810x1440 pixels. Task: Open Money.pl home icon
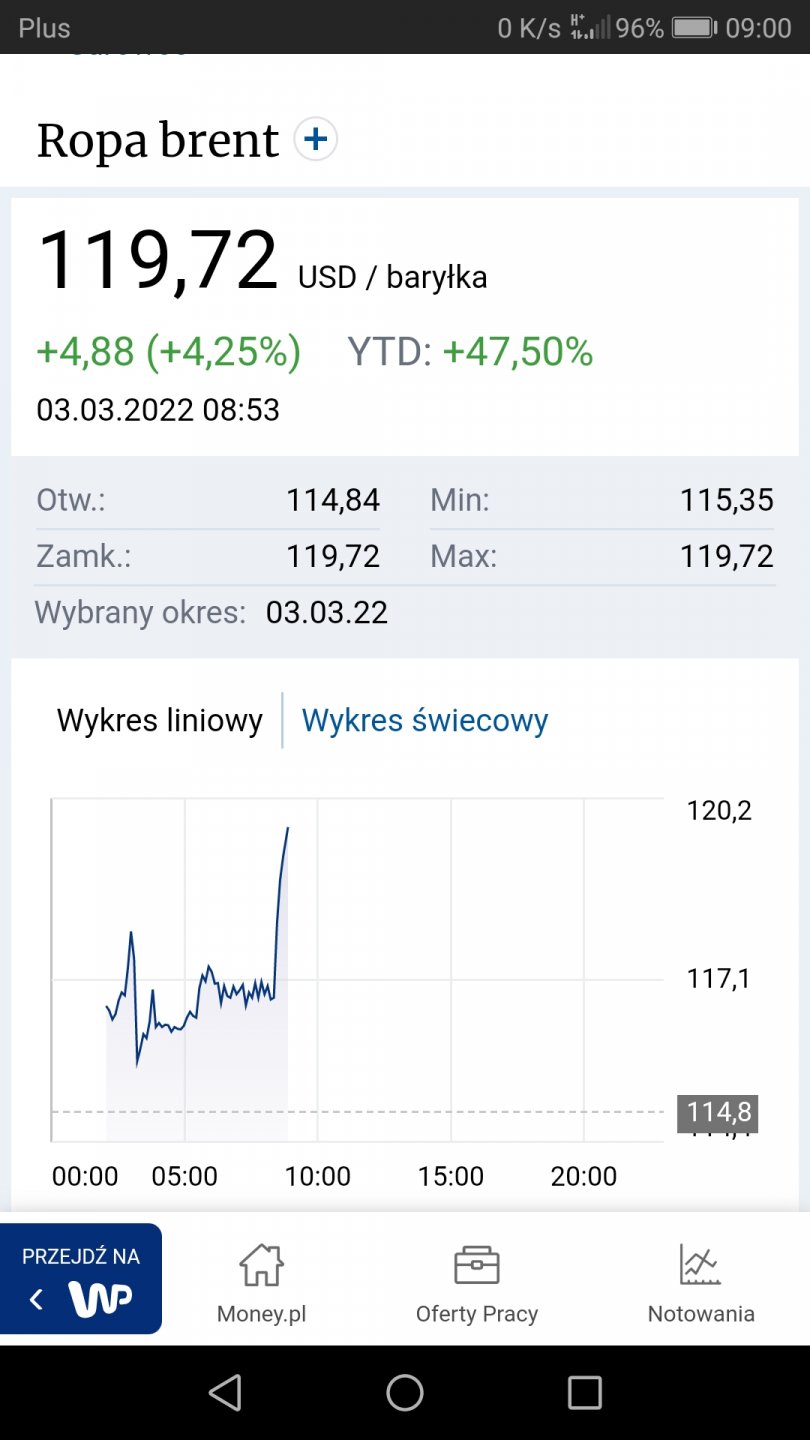[x=261, y=1266]
